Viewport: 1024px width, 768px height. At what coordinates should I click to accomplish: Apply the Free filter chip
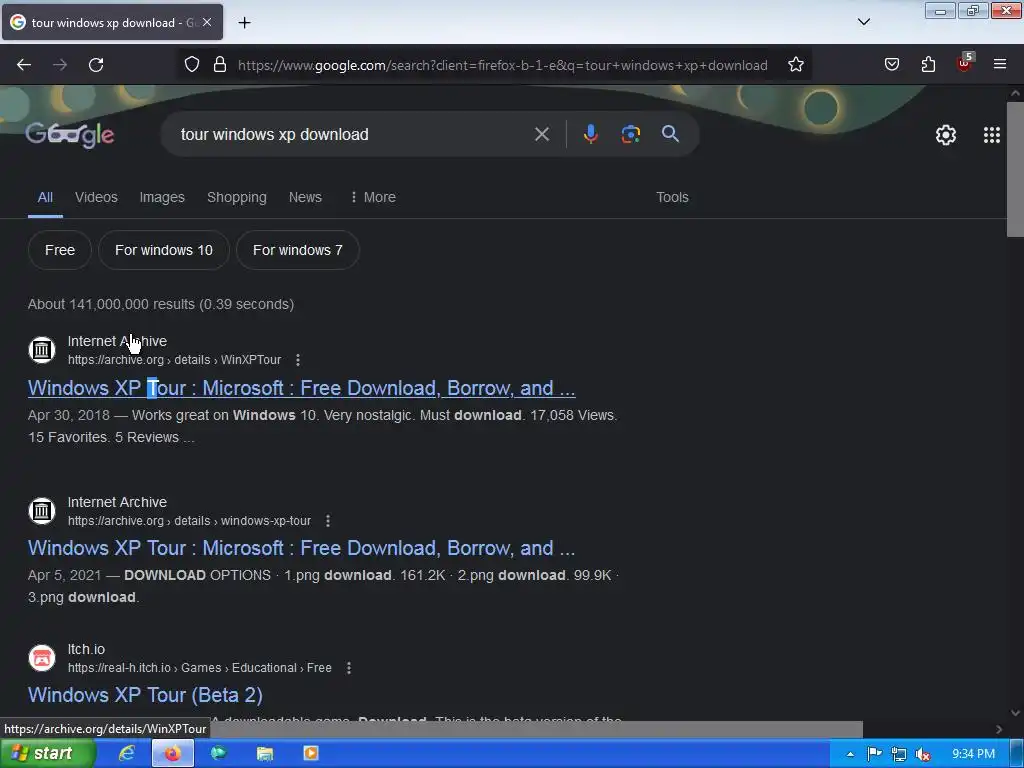[59, 250]
